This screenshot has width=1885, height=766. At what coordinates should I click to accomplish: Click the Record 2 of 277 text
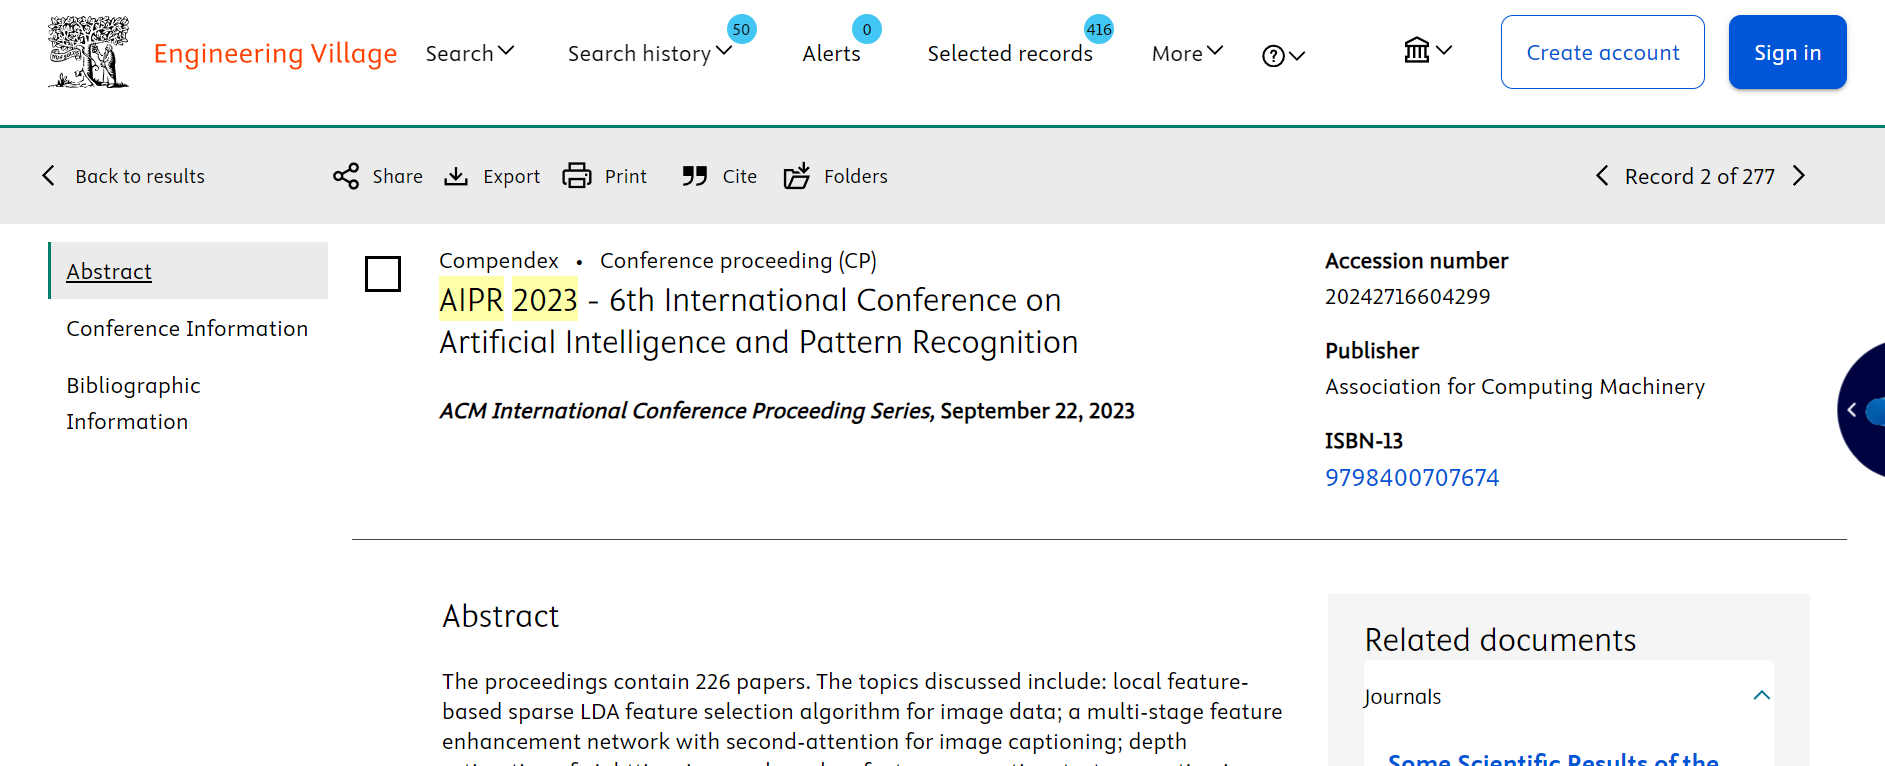[x=1699, y=176]
